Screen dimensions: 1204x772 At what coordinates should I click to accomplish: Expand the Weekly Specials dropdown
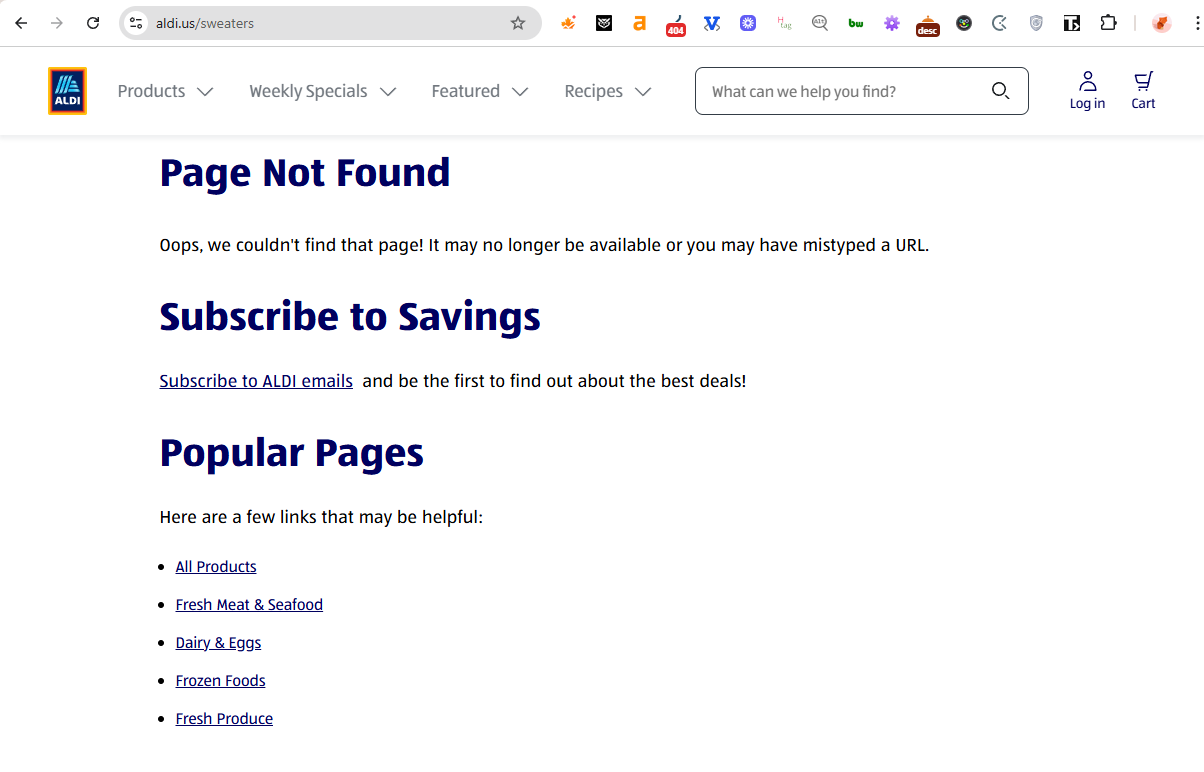(x=322, y=91)
